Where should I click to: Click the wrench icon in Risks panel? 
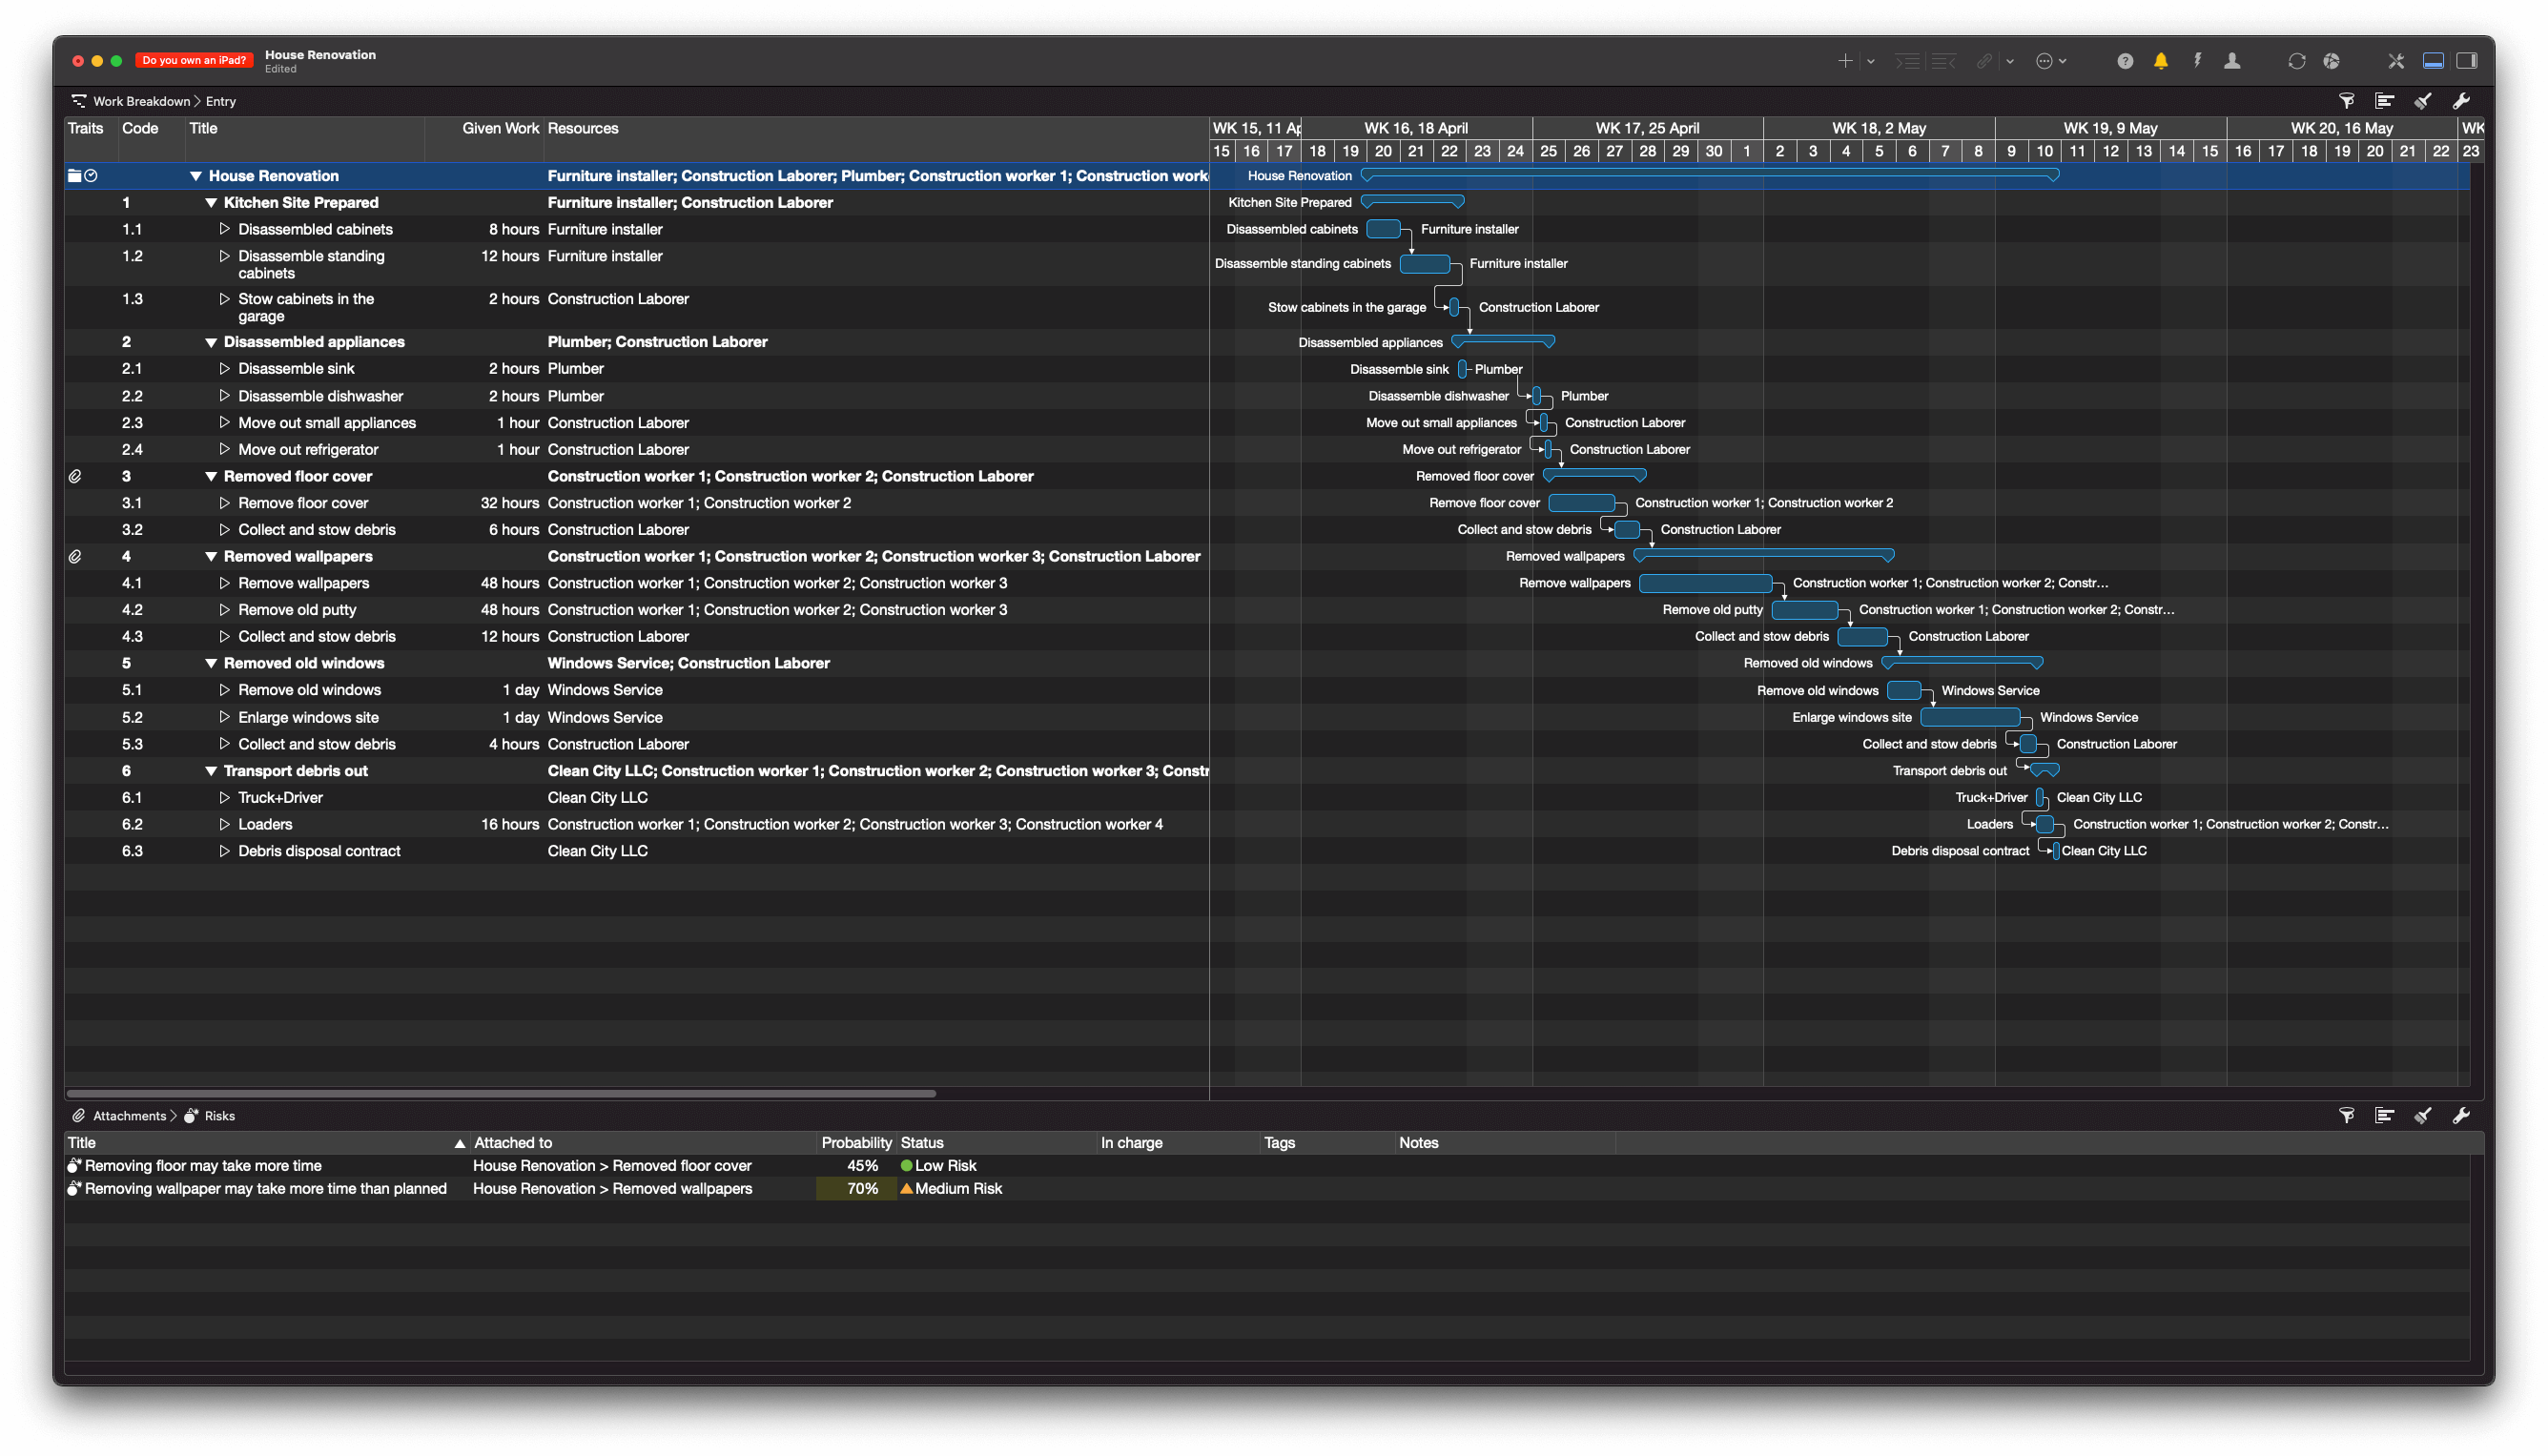(2461, 1116)
